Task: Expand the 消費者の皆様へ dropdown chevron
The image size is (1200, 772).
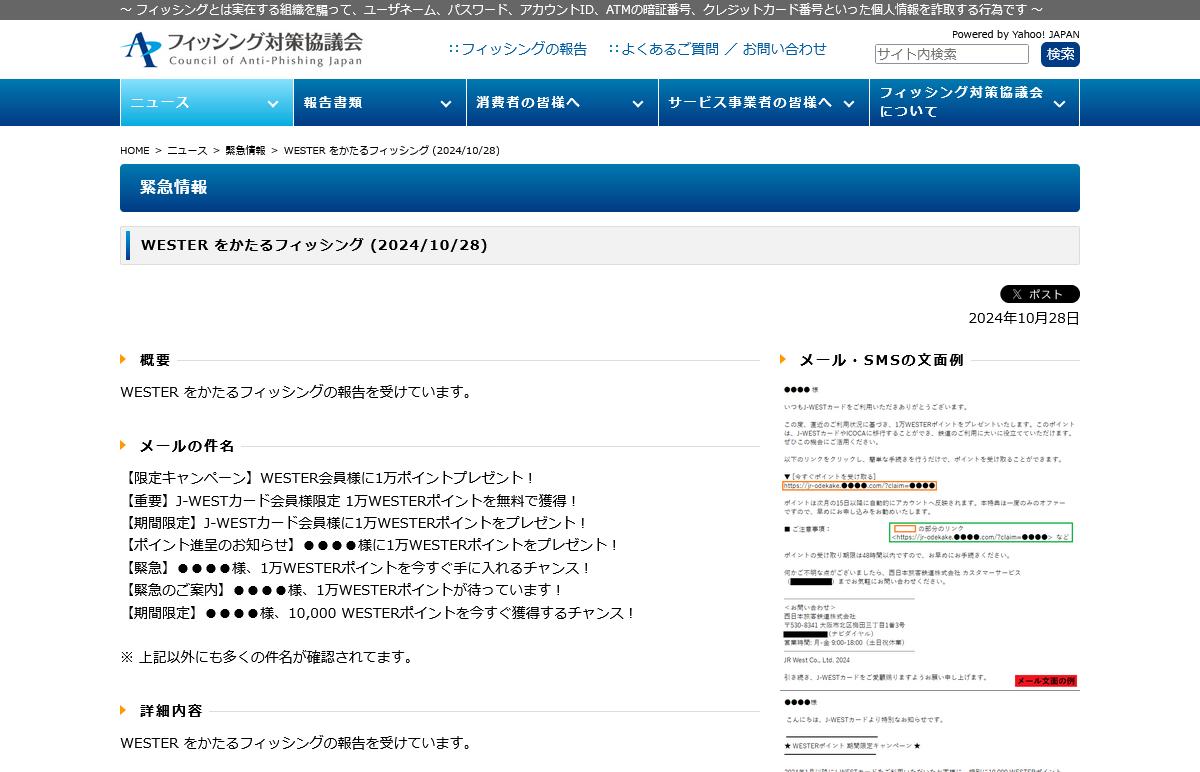Action: pyautogui.click(x=637, y=103)
